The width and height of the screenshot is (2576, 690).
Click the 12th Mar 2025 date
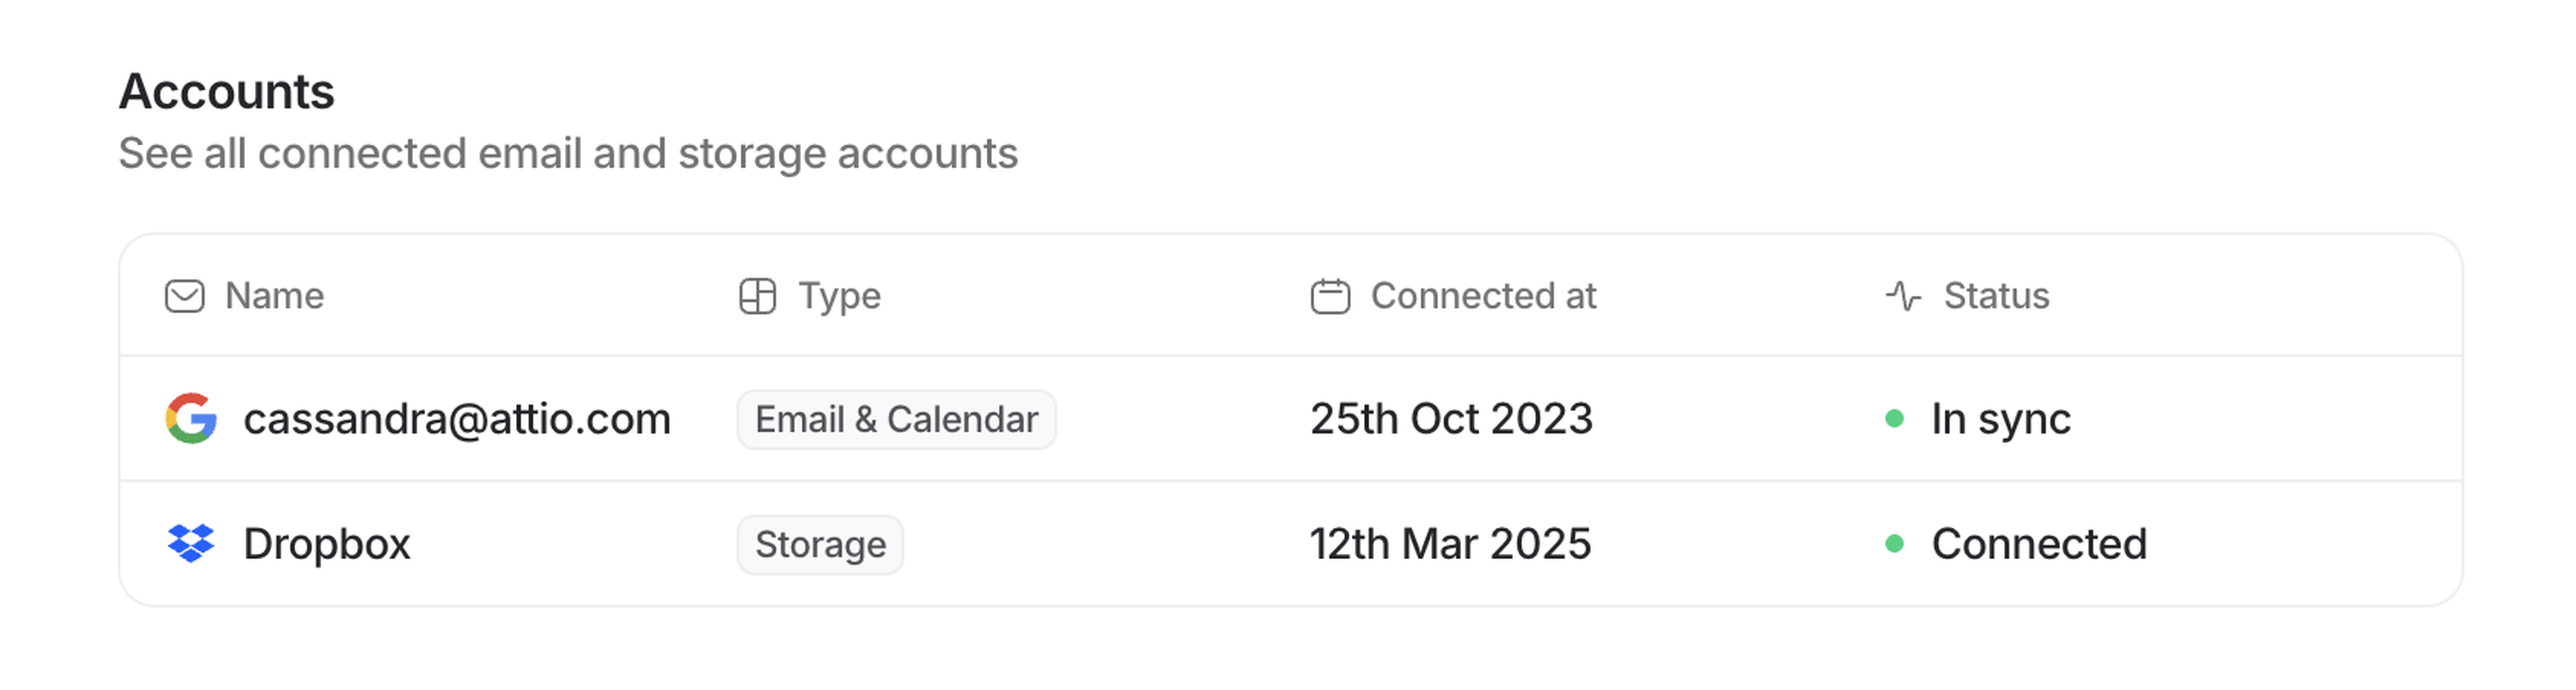[1450, 544]
